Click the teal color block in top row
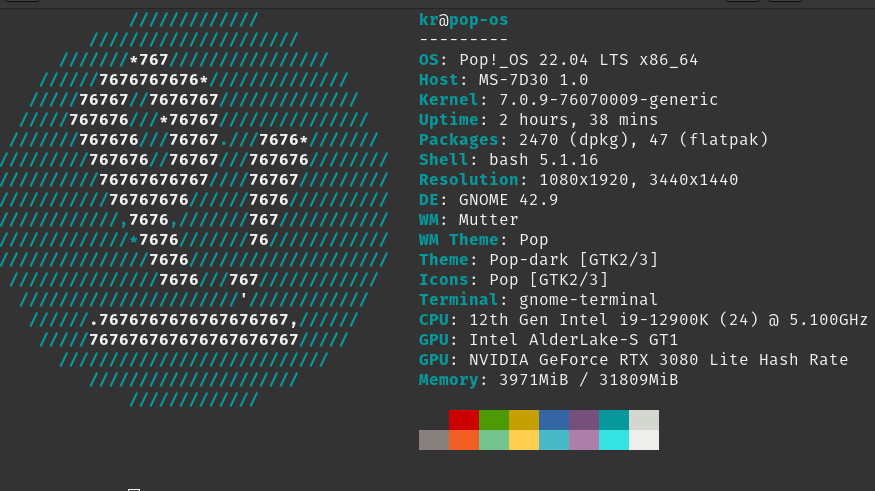The image size is (875, 491). coord(614,420)
